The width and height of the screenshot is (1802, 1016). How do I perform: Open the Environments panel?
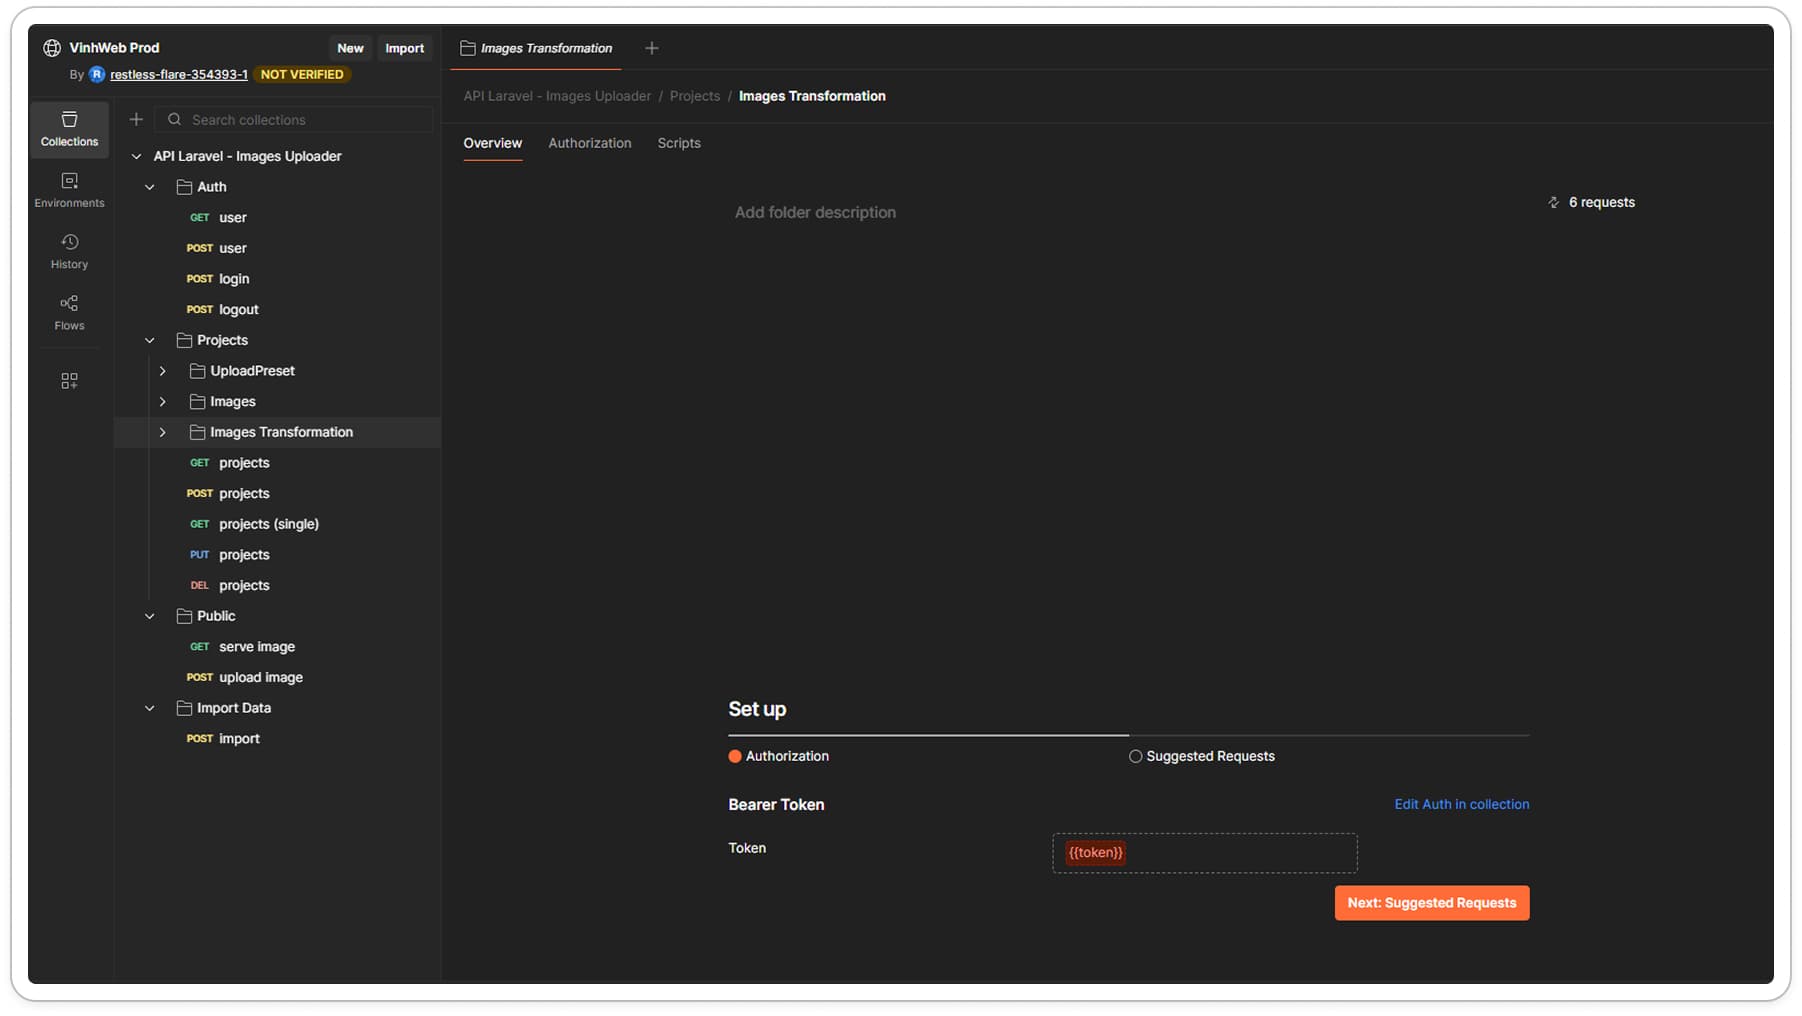[69, 190]
